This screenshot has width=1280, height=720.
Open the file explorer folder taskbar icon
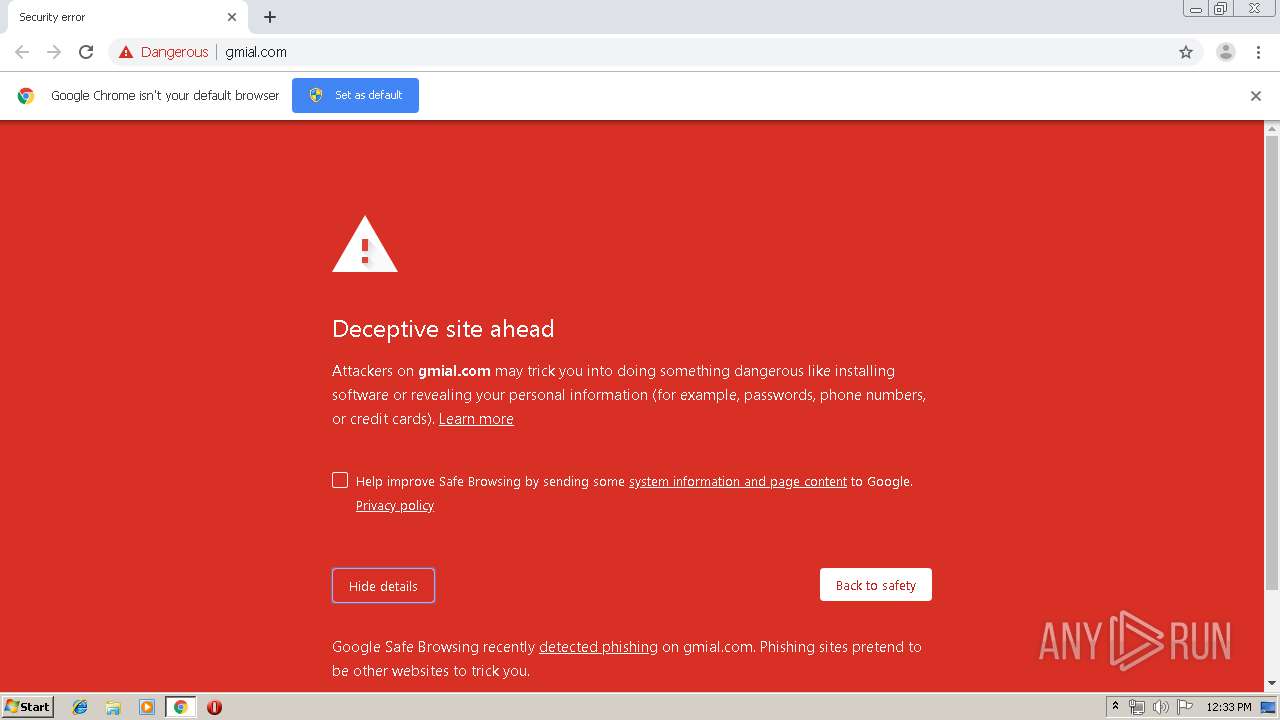pos(113,707)
